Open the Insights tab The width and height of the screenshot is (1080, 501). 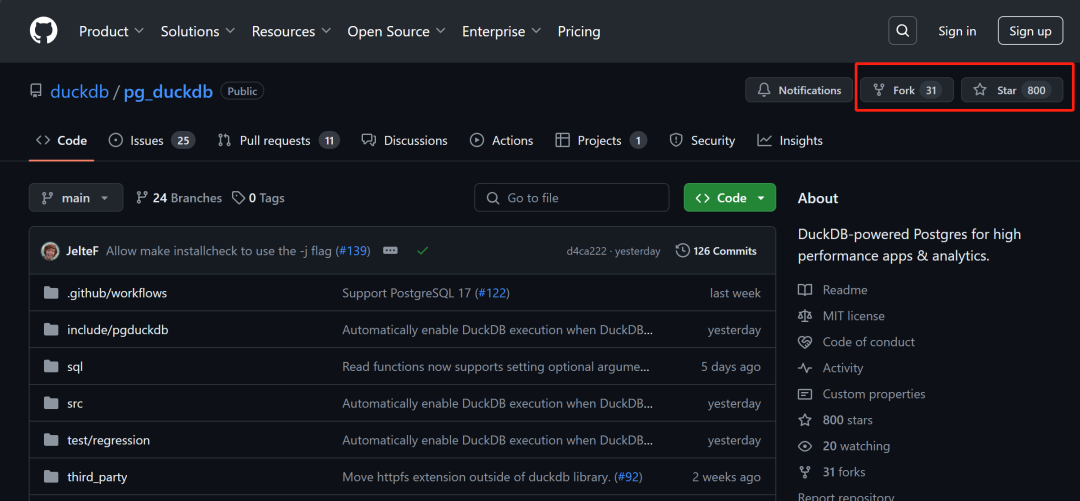tap(790, 140)
